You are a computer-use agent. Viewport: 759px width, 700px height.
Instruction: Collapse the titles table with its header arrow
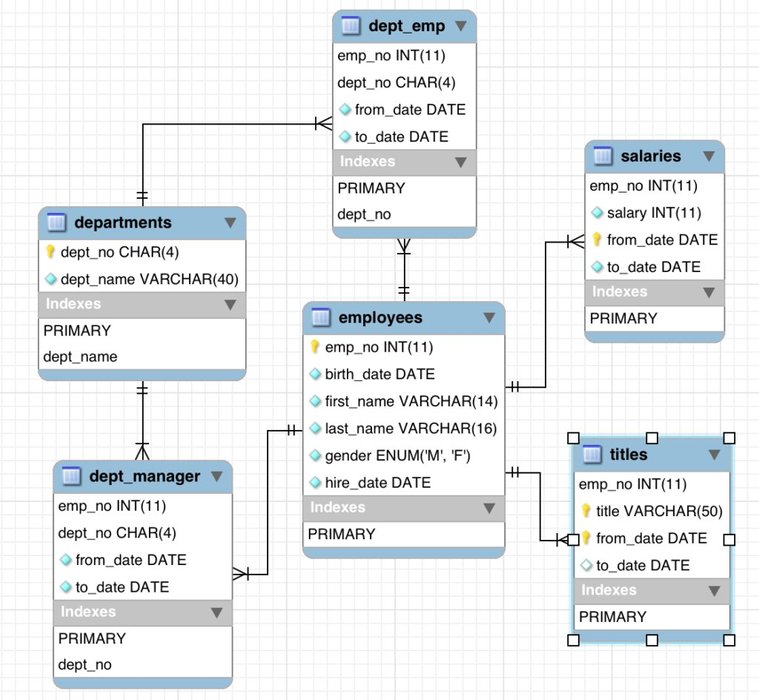pos(714,455)
